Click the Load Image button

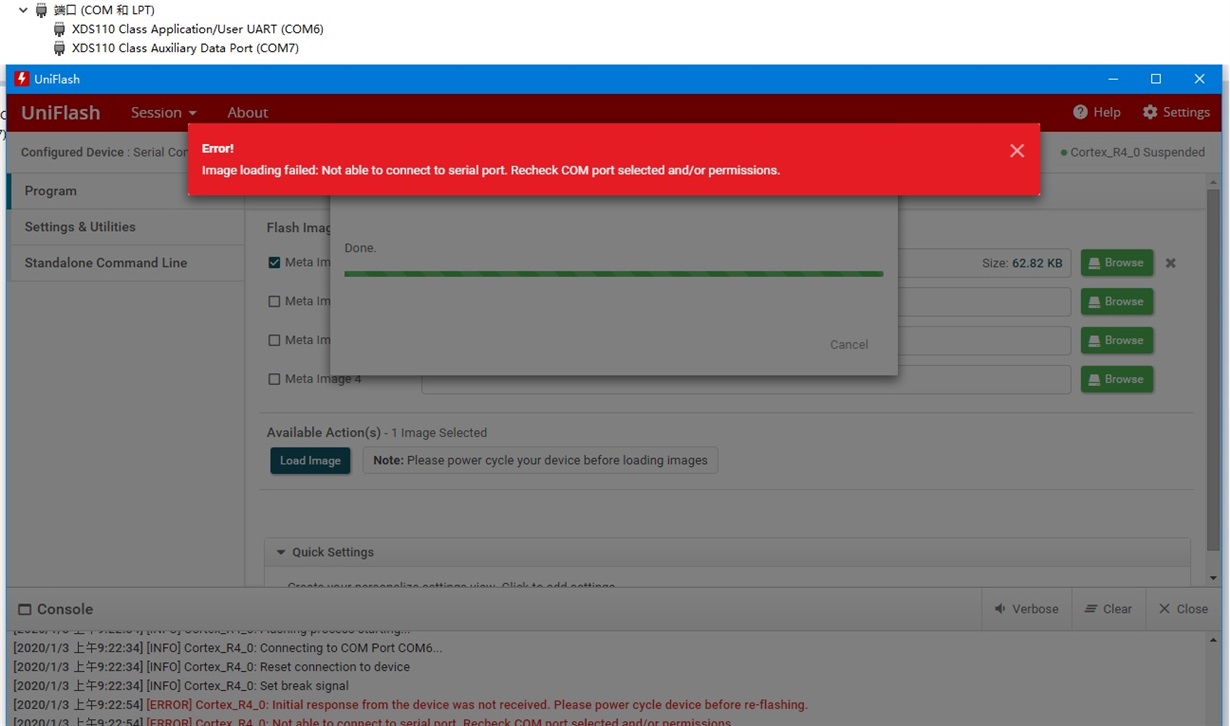click(x=310, y=460)
